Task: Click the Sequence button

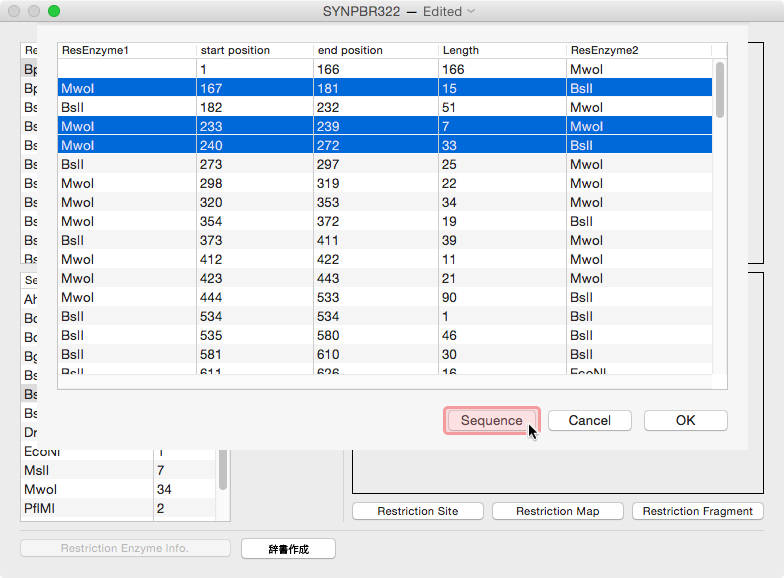Action: (492, 421)
